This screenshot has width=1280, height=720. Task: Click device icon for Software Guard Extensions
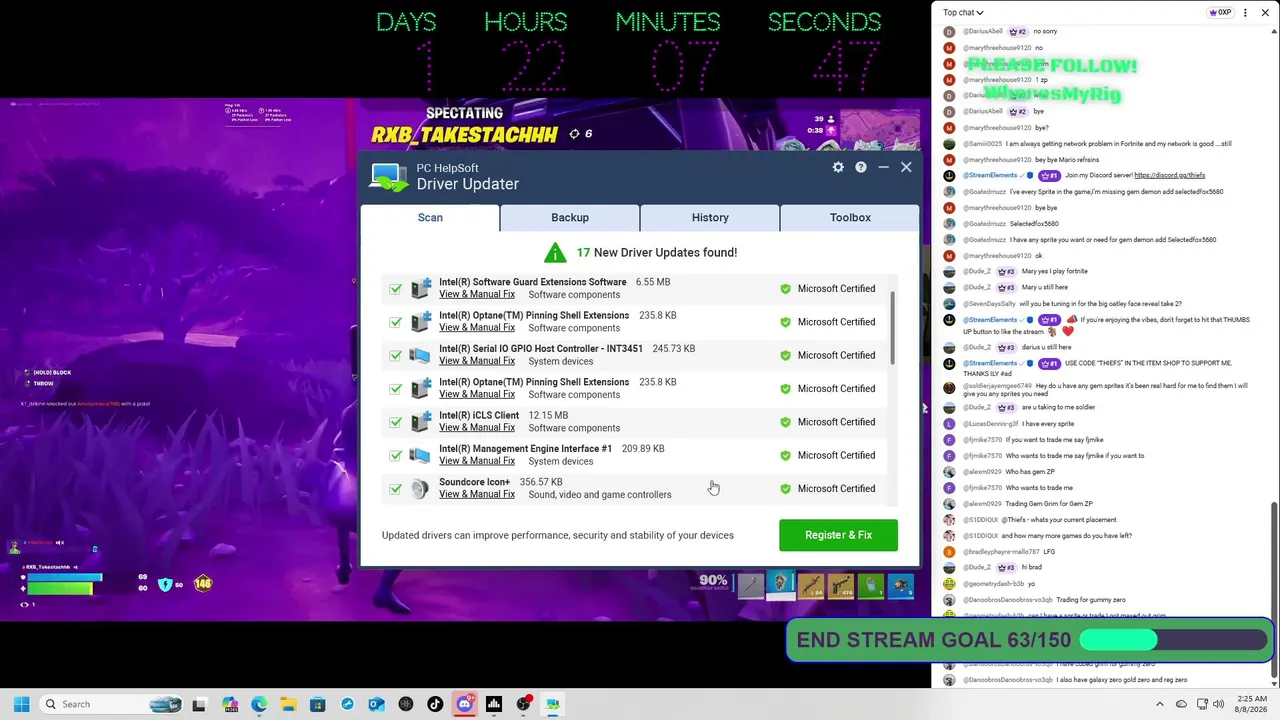click(420, 288)
